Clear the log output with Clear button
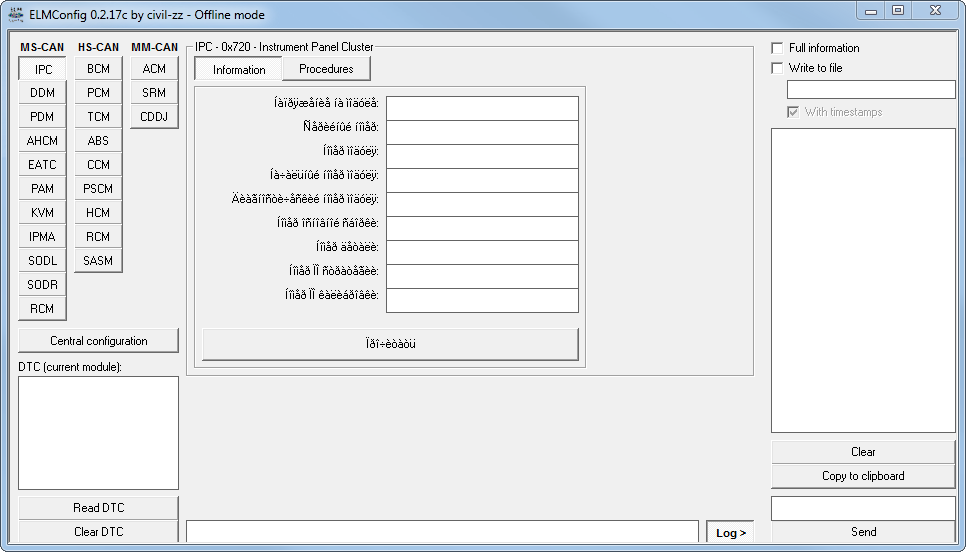Image resolution: width=966 pixels, height=552 pixels. coord(862,452)
